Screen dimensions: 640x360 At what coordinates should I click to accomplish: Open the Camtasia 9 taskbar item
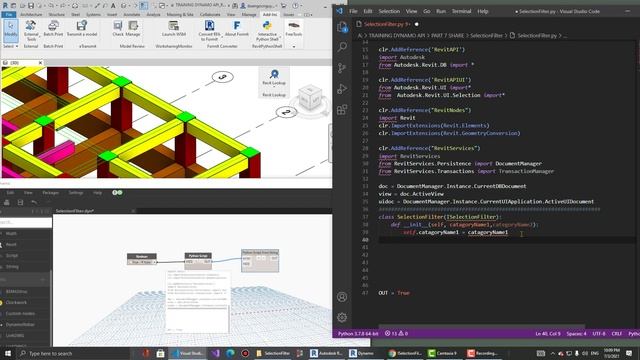(x=444, y=353)
